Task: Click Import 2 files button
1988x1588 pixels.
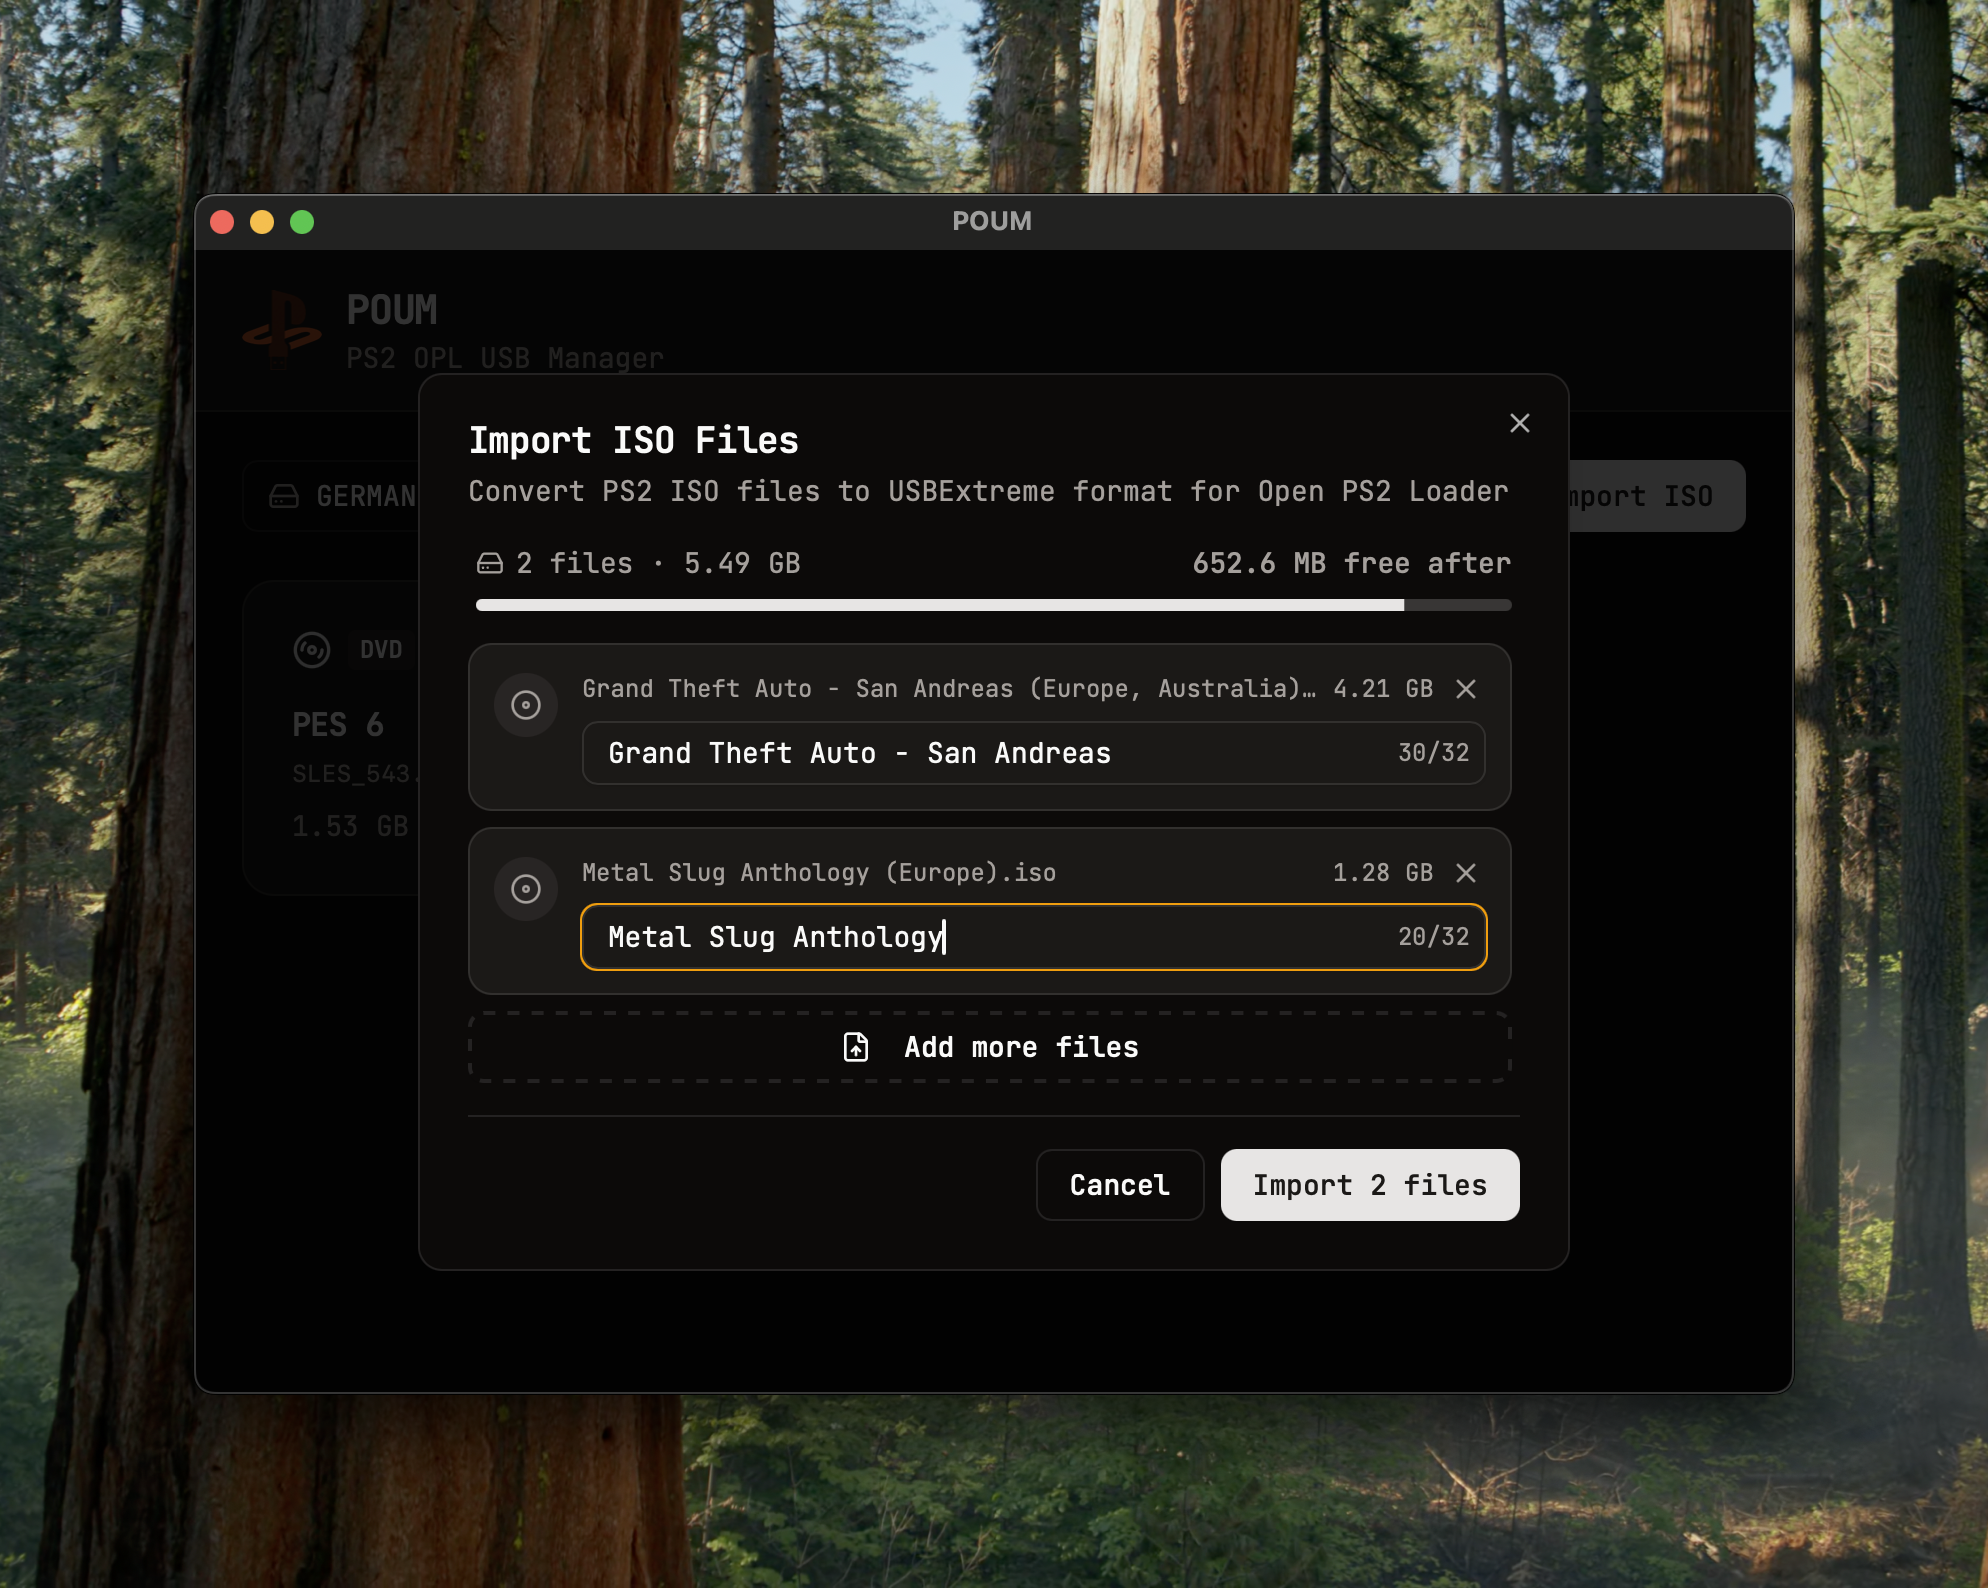Action: click(x=1369, y=1185)
